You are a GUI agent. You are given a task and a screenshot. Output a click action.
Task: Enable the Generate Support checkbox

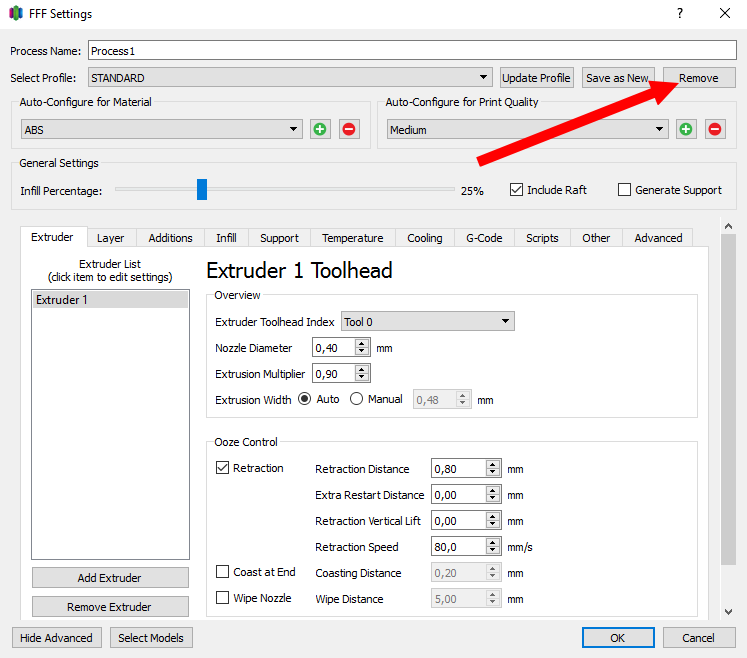[625, 190]
